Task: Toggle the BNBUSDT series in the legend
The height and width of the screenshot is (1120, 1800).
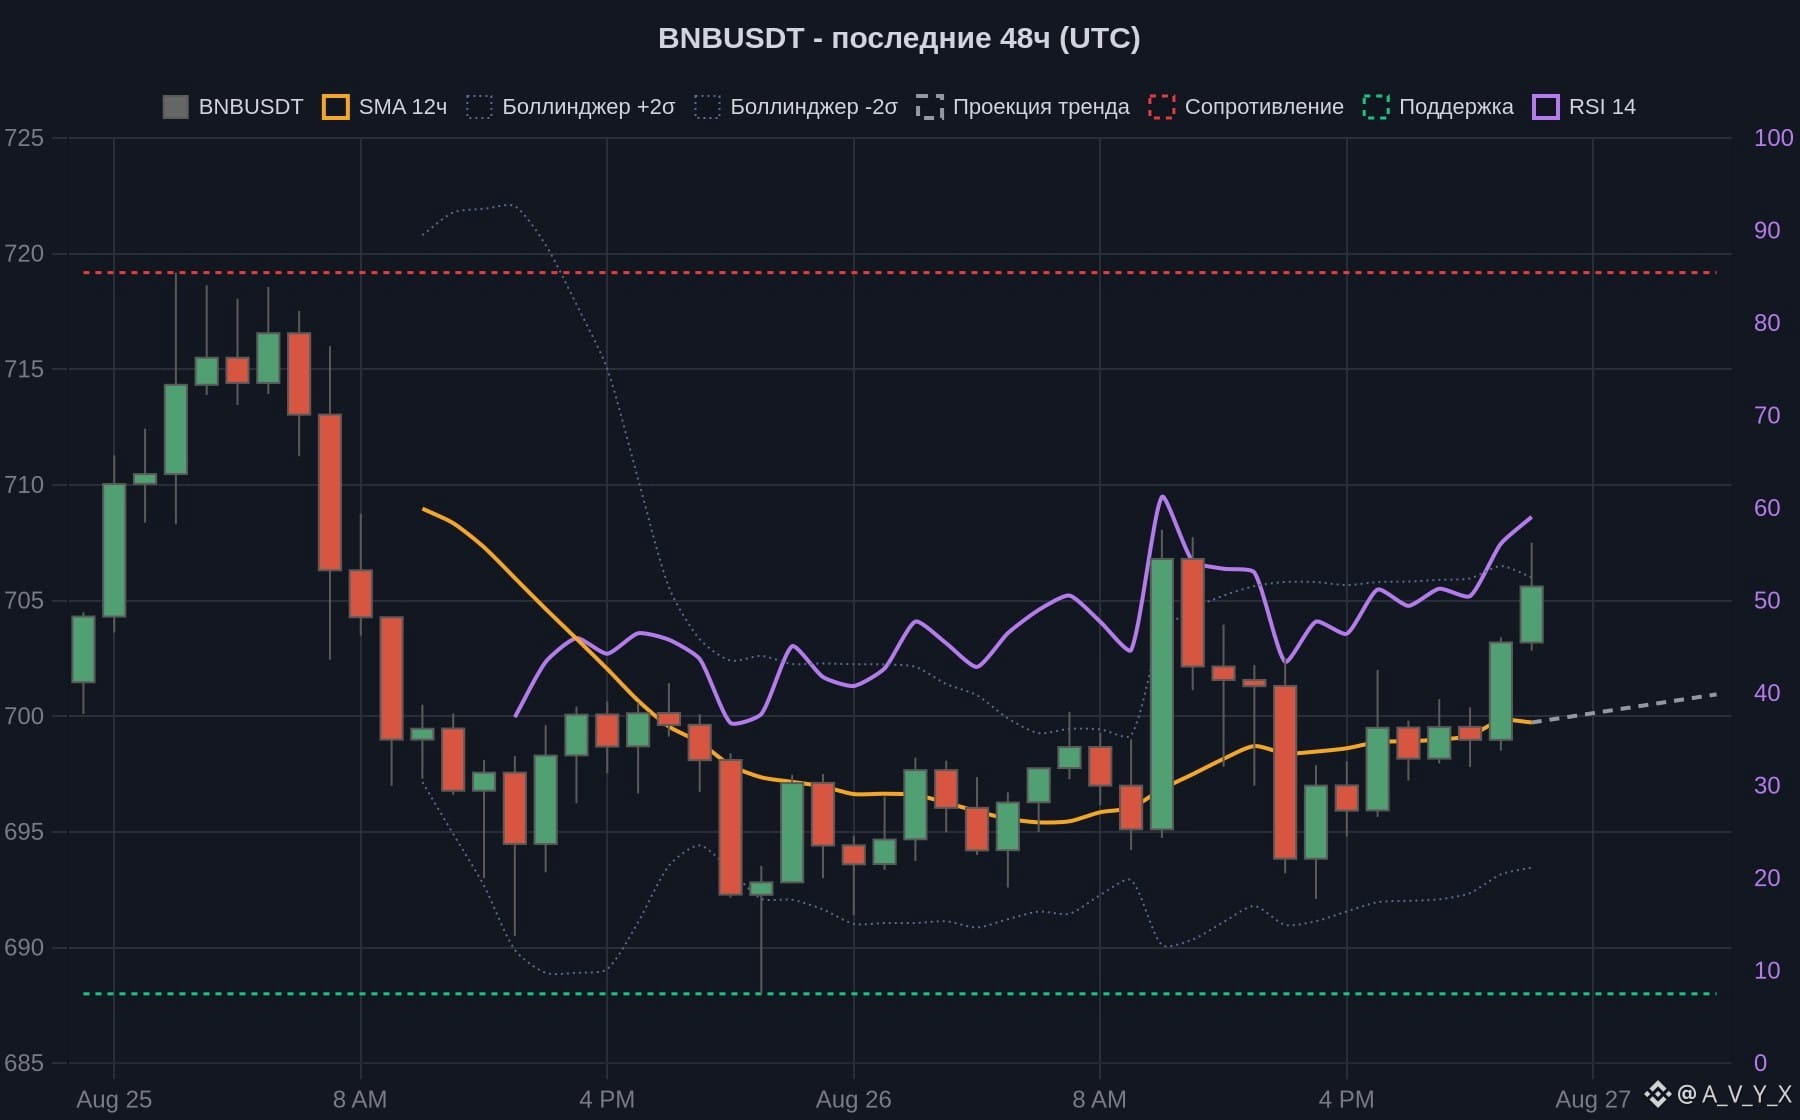Action: 232,107
